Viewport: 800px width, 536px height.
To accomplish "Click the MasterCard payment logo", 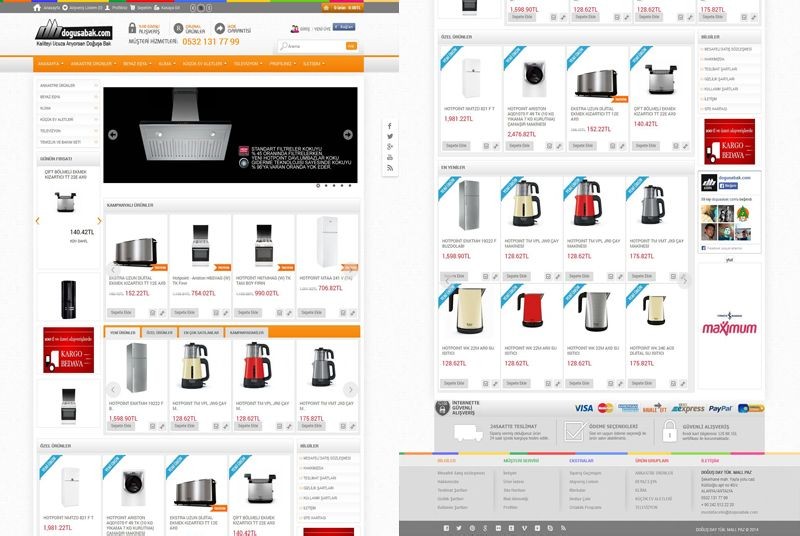I will click(x=606, y=408).
